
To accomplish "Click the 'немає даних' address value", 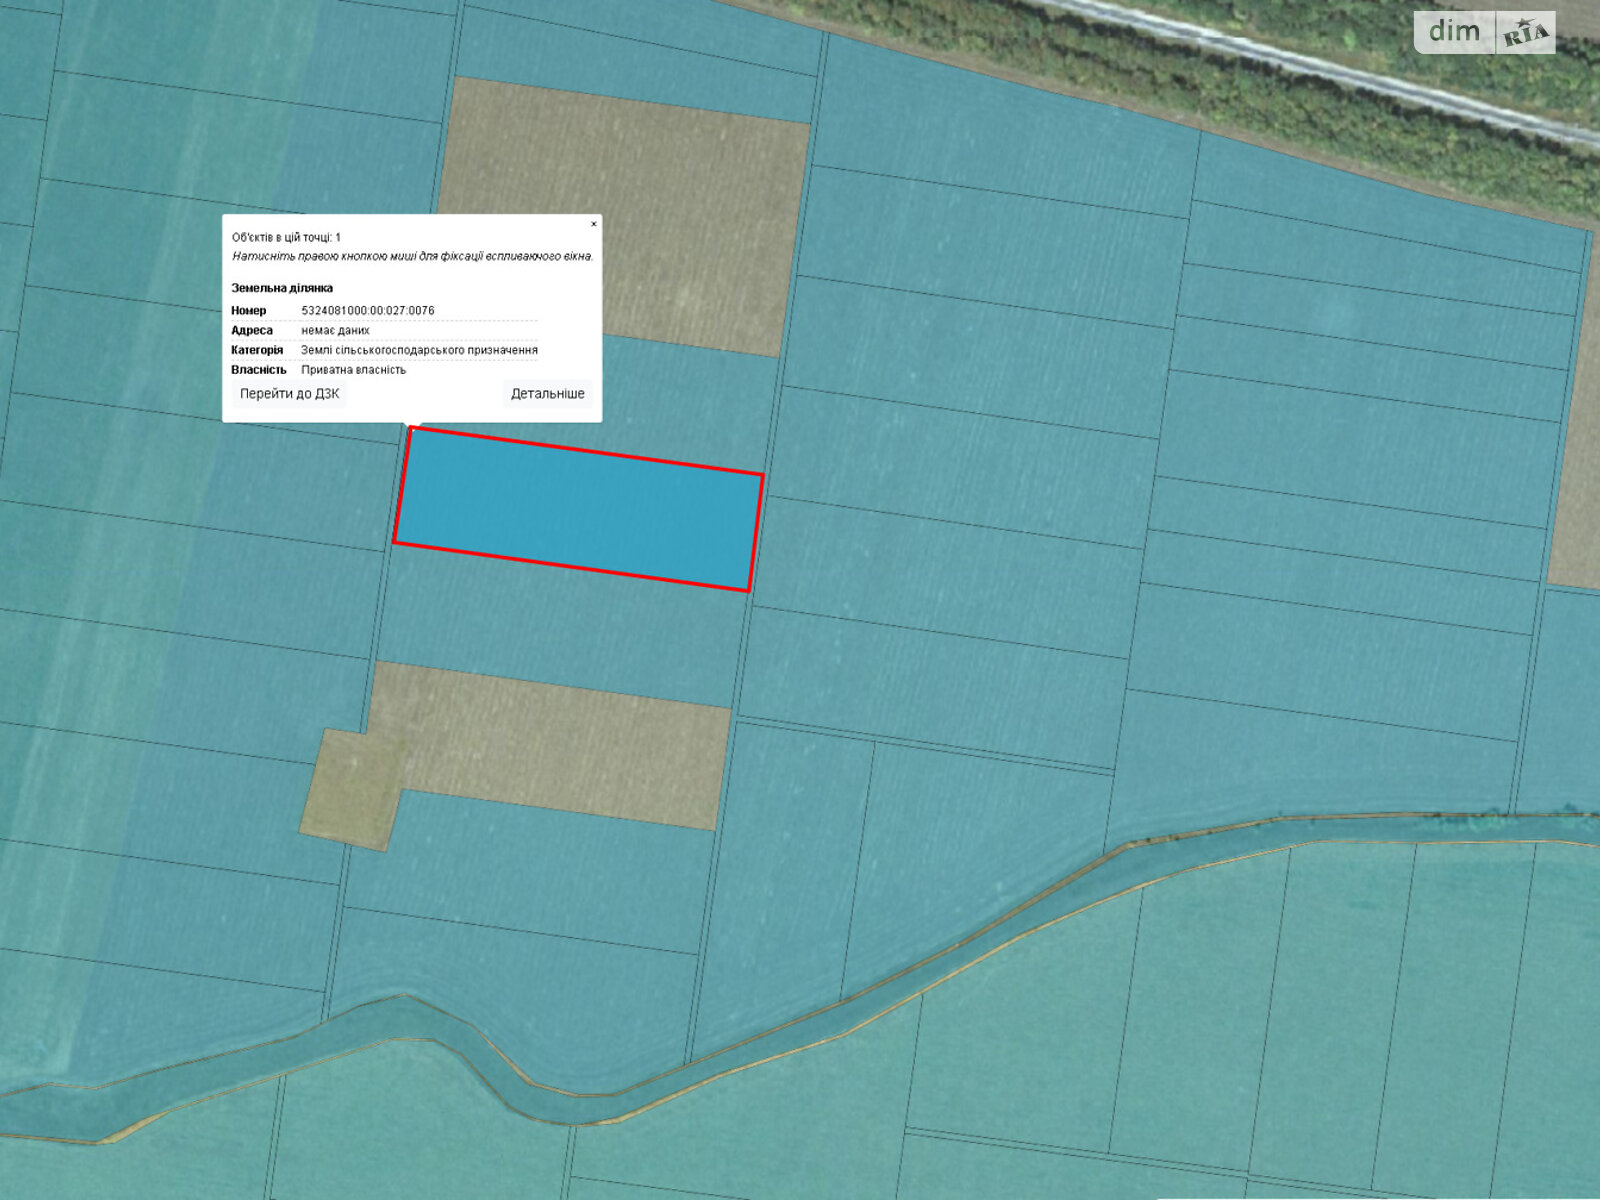I will (335, 331).
